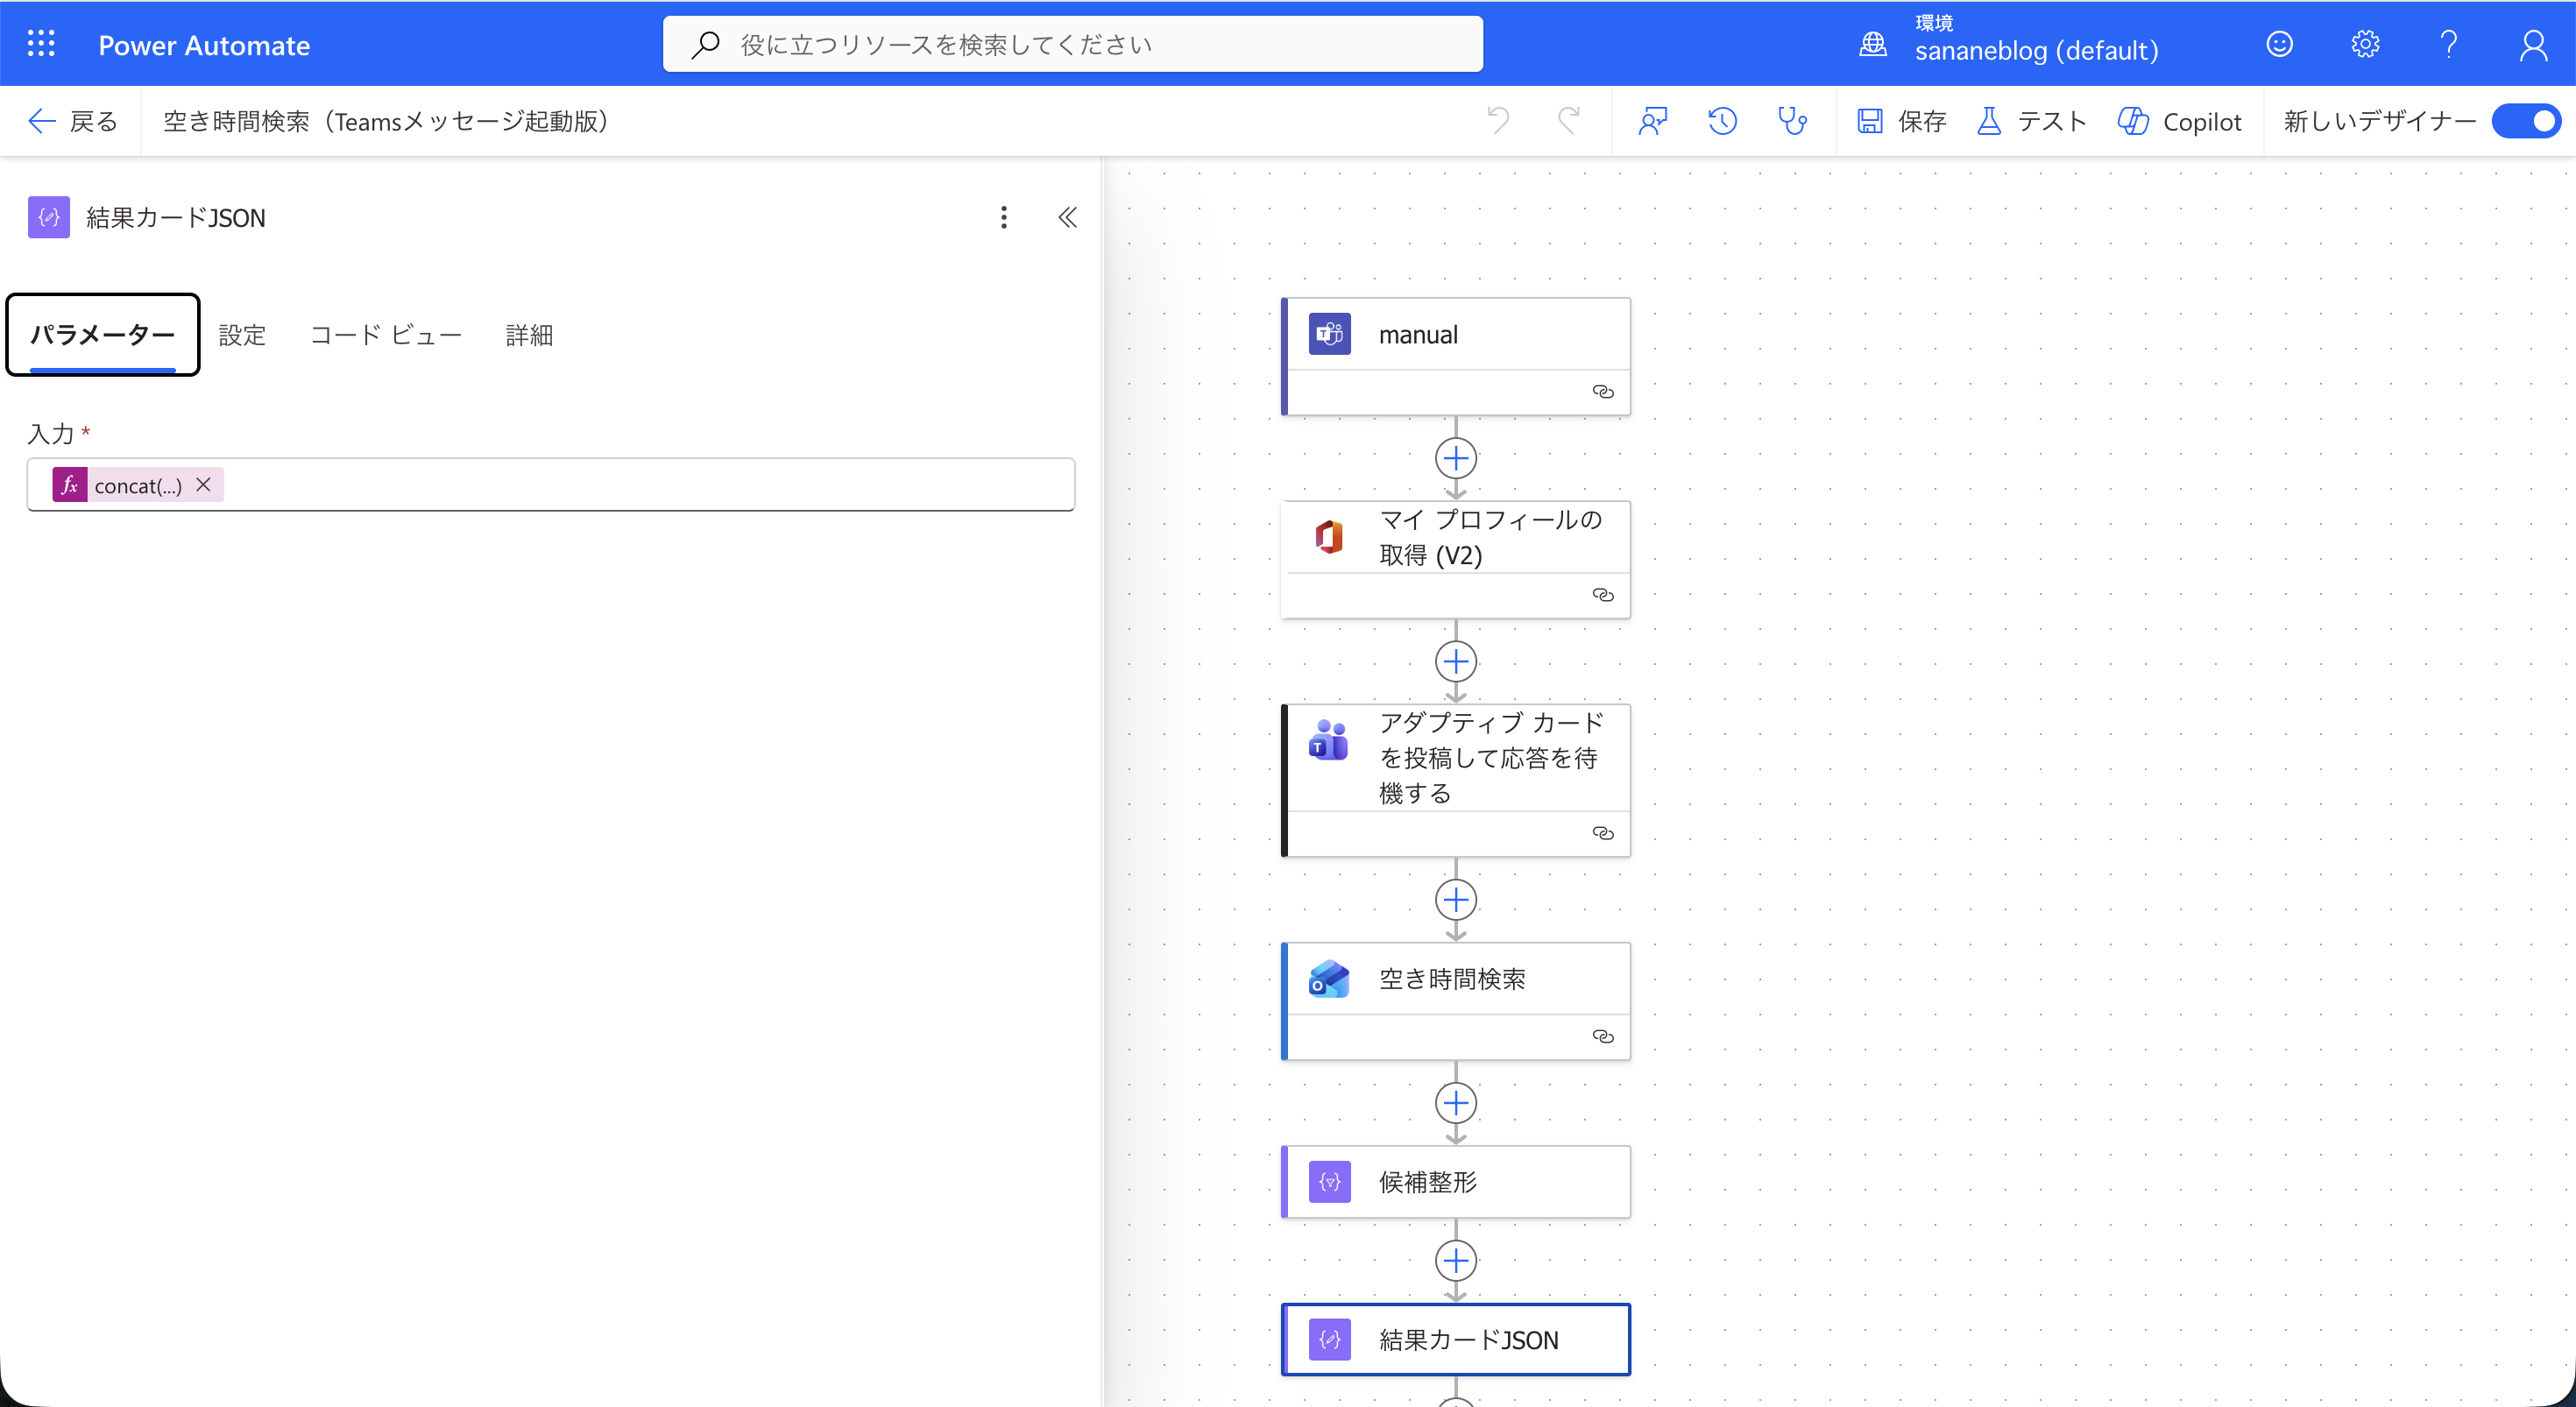Click the feedback smiley icon
This screenshot has width=2576, height=1407.
point(2279,44)
